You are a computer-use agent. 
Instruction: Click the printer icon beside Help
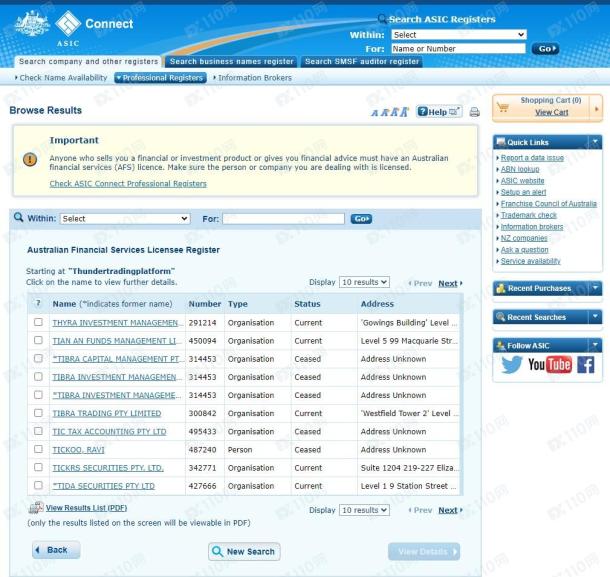tap(474, 112)
